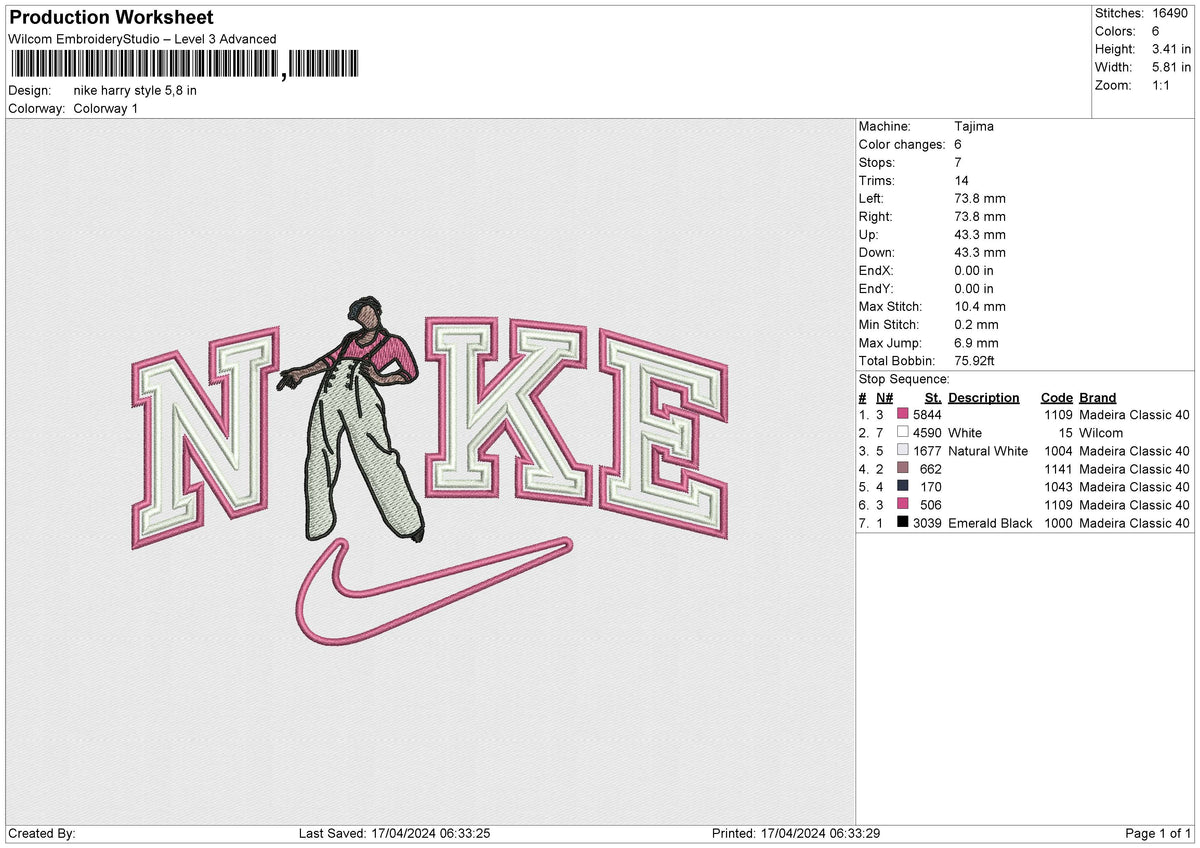Choose the brown 662 thread swatch

coord(903,469)
